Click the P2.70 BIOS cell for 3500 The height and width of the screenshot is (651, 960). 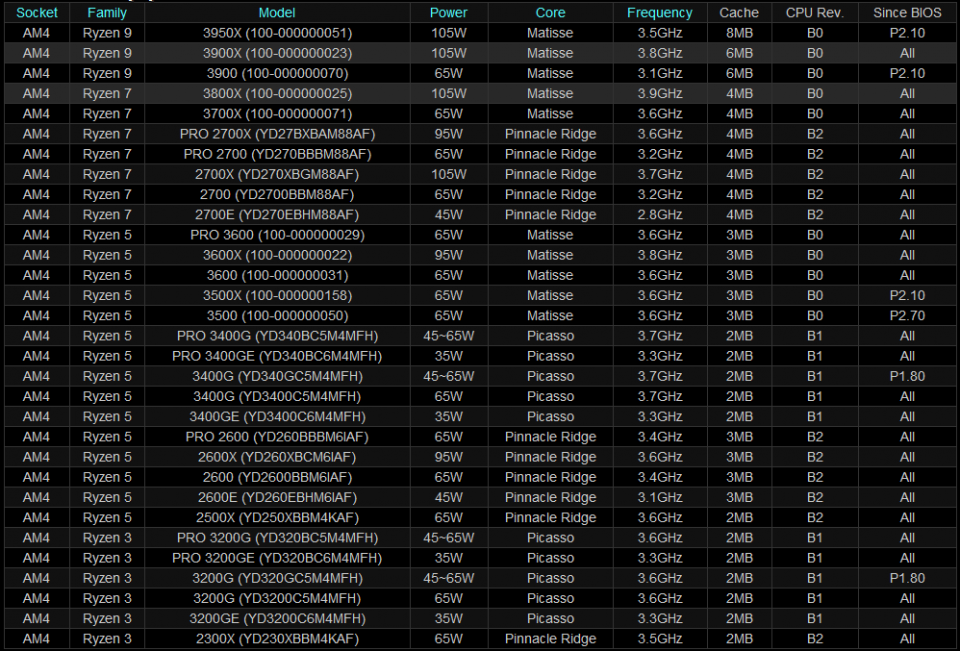tap(907, 316)
